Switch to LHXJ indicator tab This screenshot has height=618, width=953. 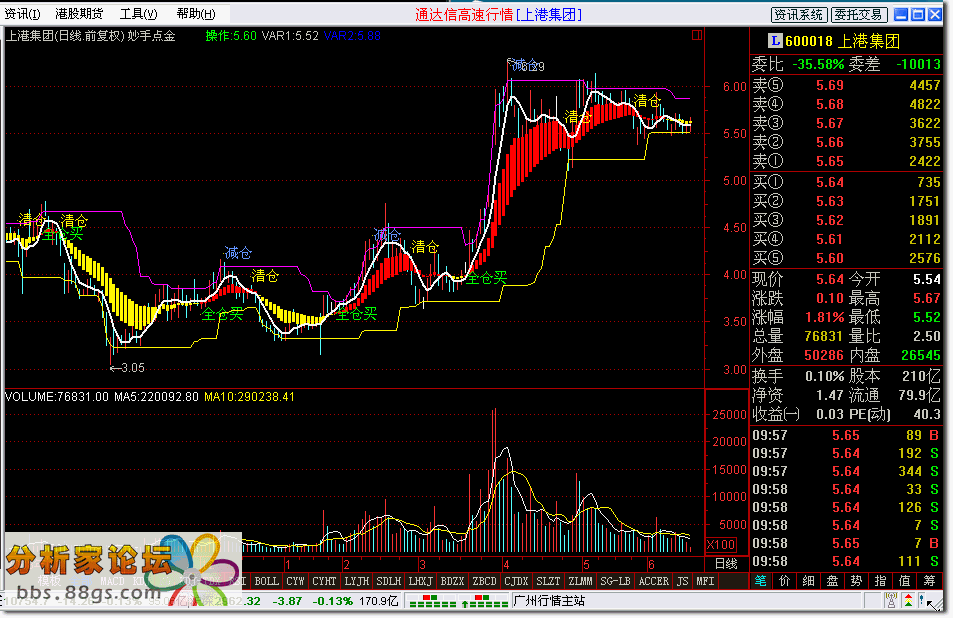420,582
